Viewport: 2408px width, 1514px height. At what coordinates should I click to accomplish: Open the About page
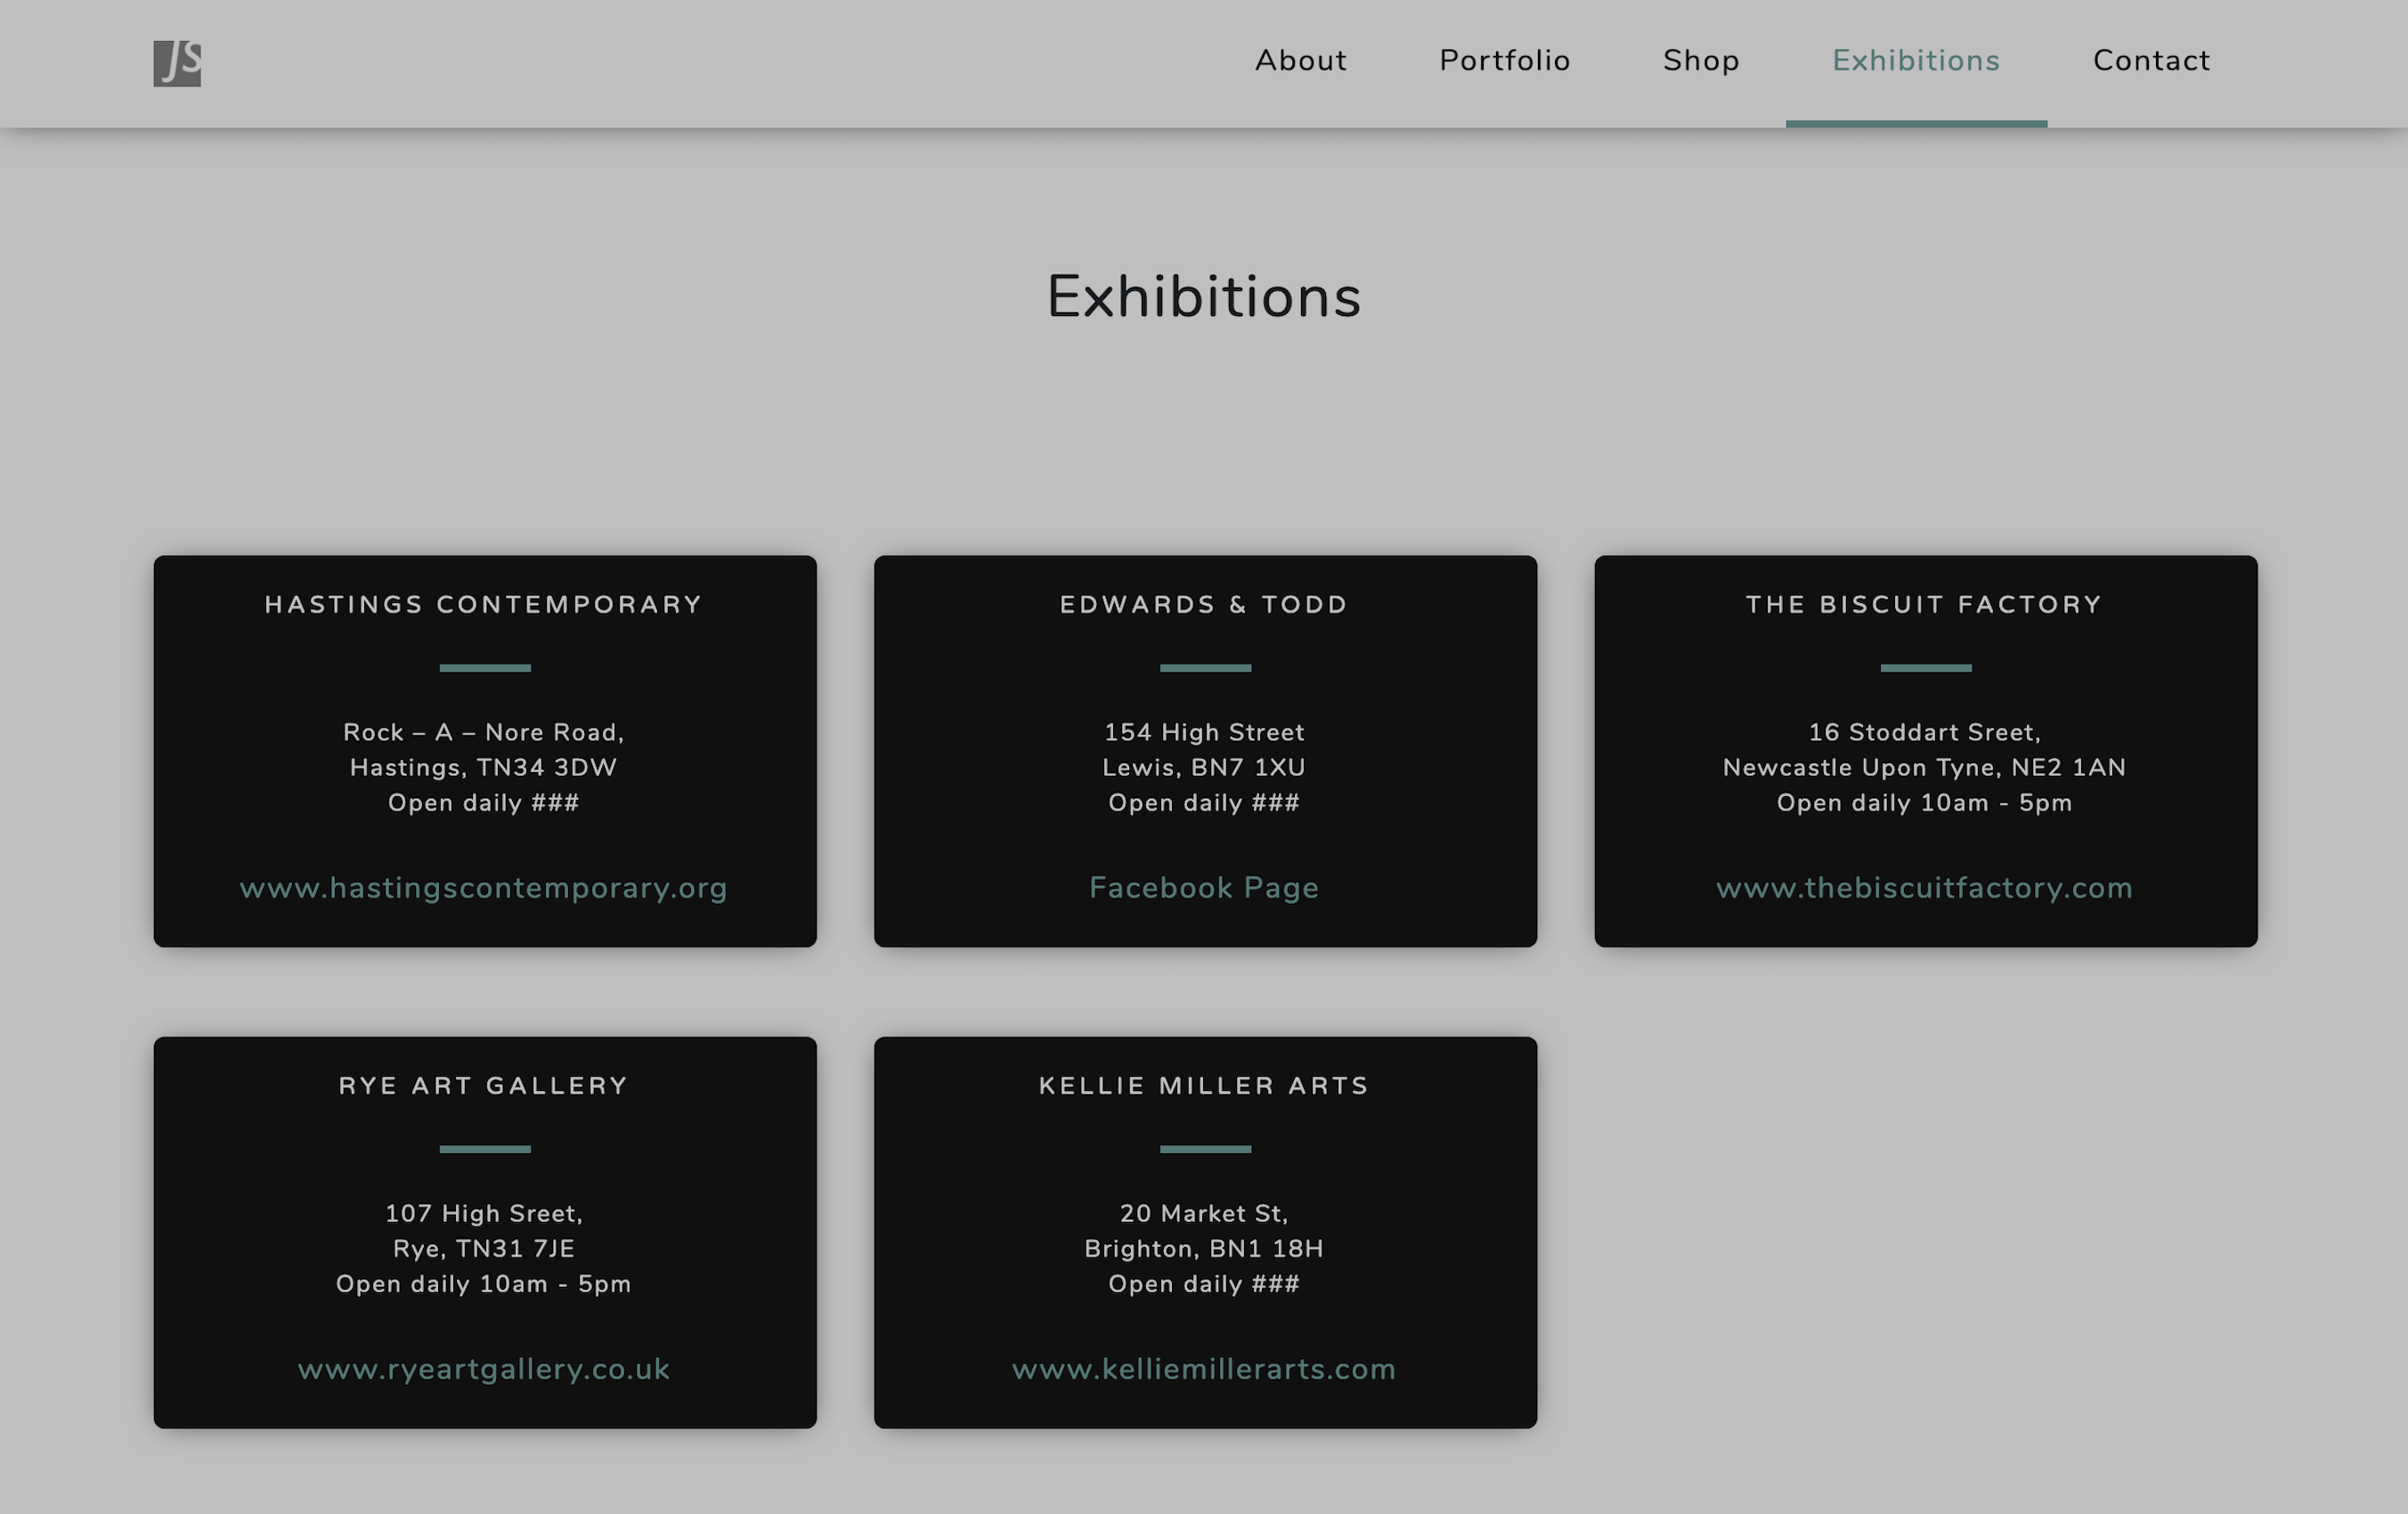tap(1301, 61)
